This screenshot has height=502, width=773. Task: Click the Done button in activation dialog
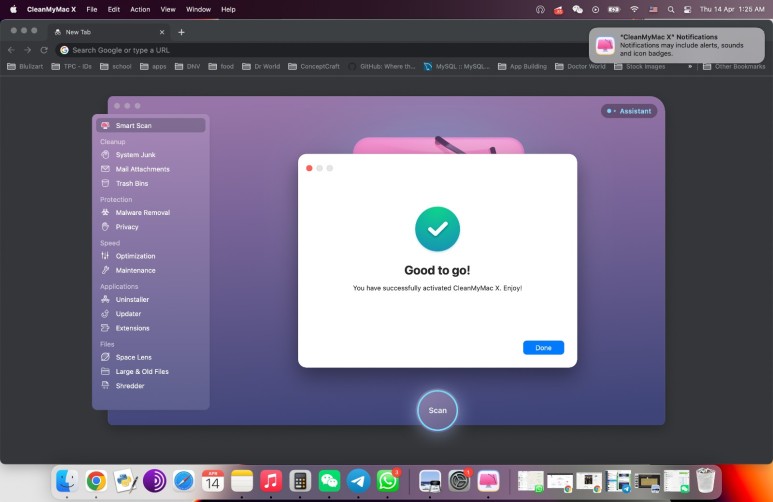point(543,348)
